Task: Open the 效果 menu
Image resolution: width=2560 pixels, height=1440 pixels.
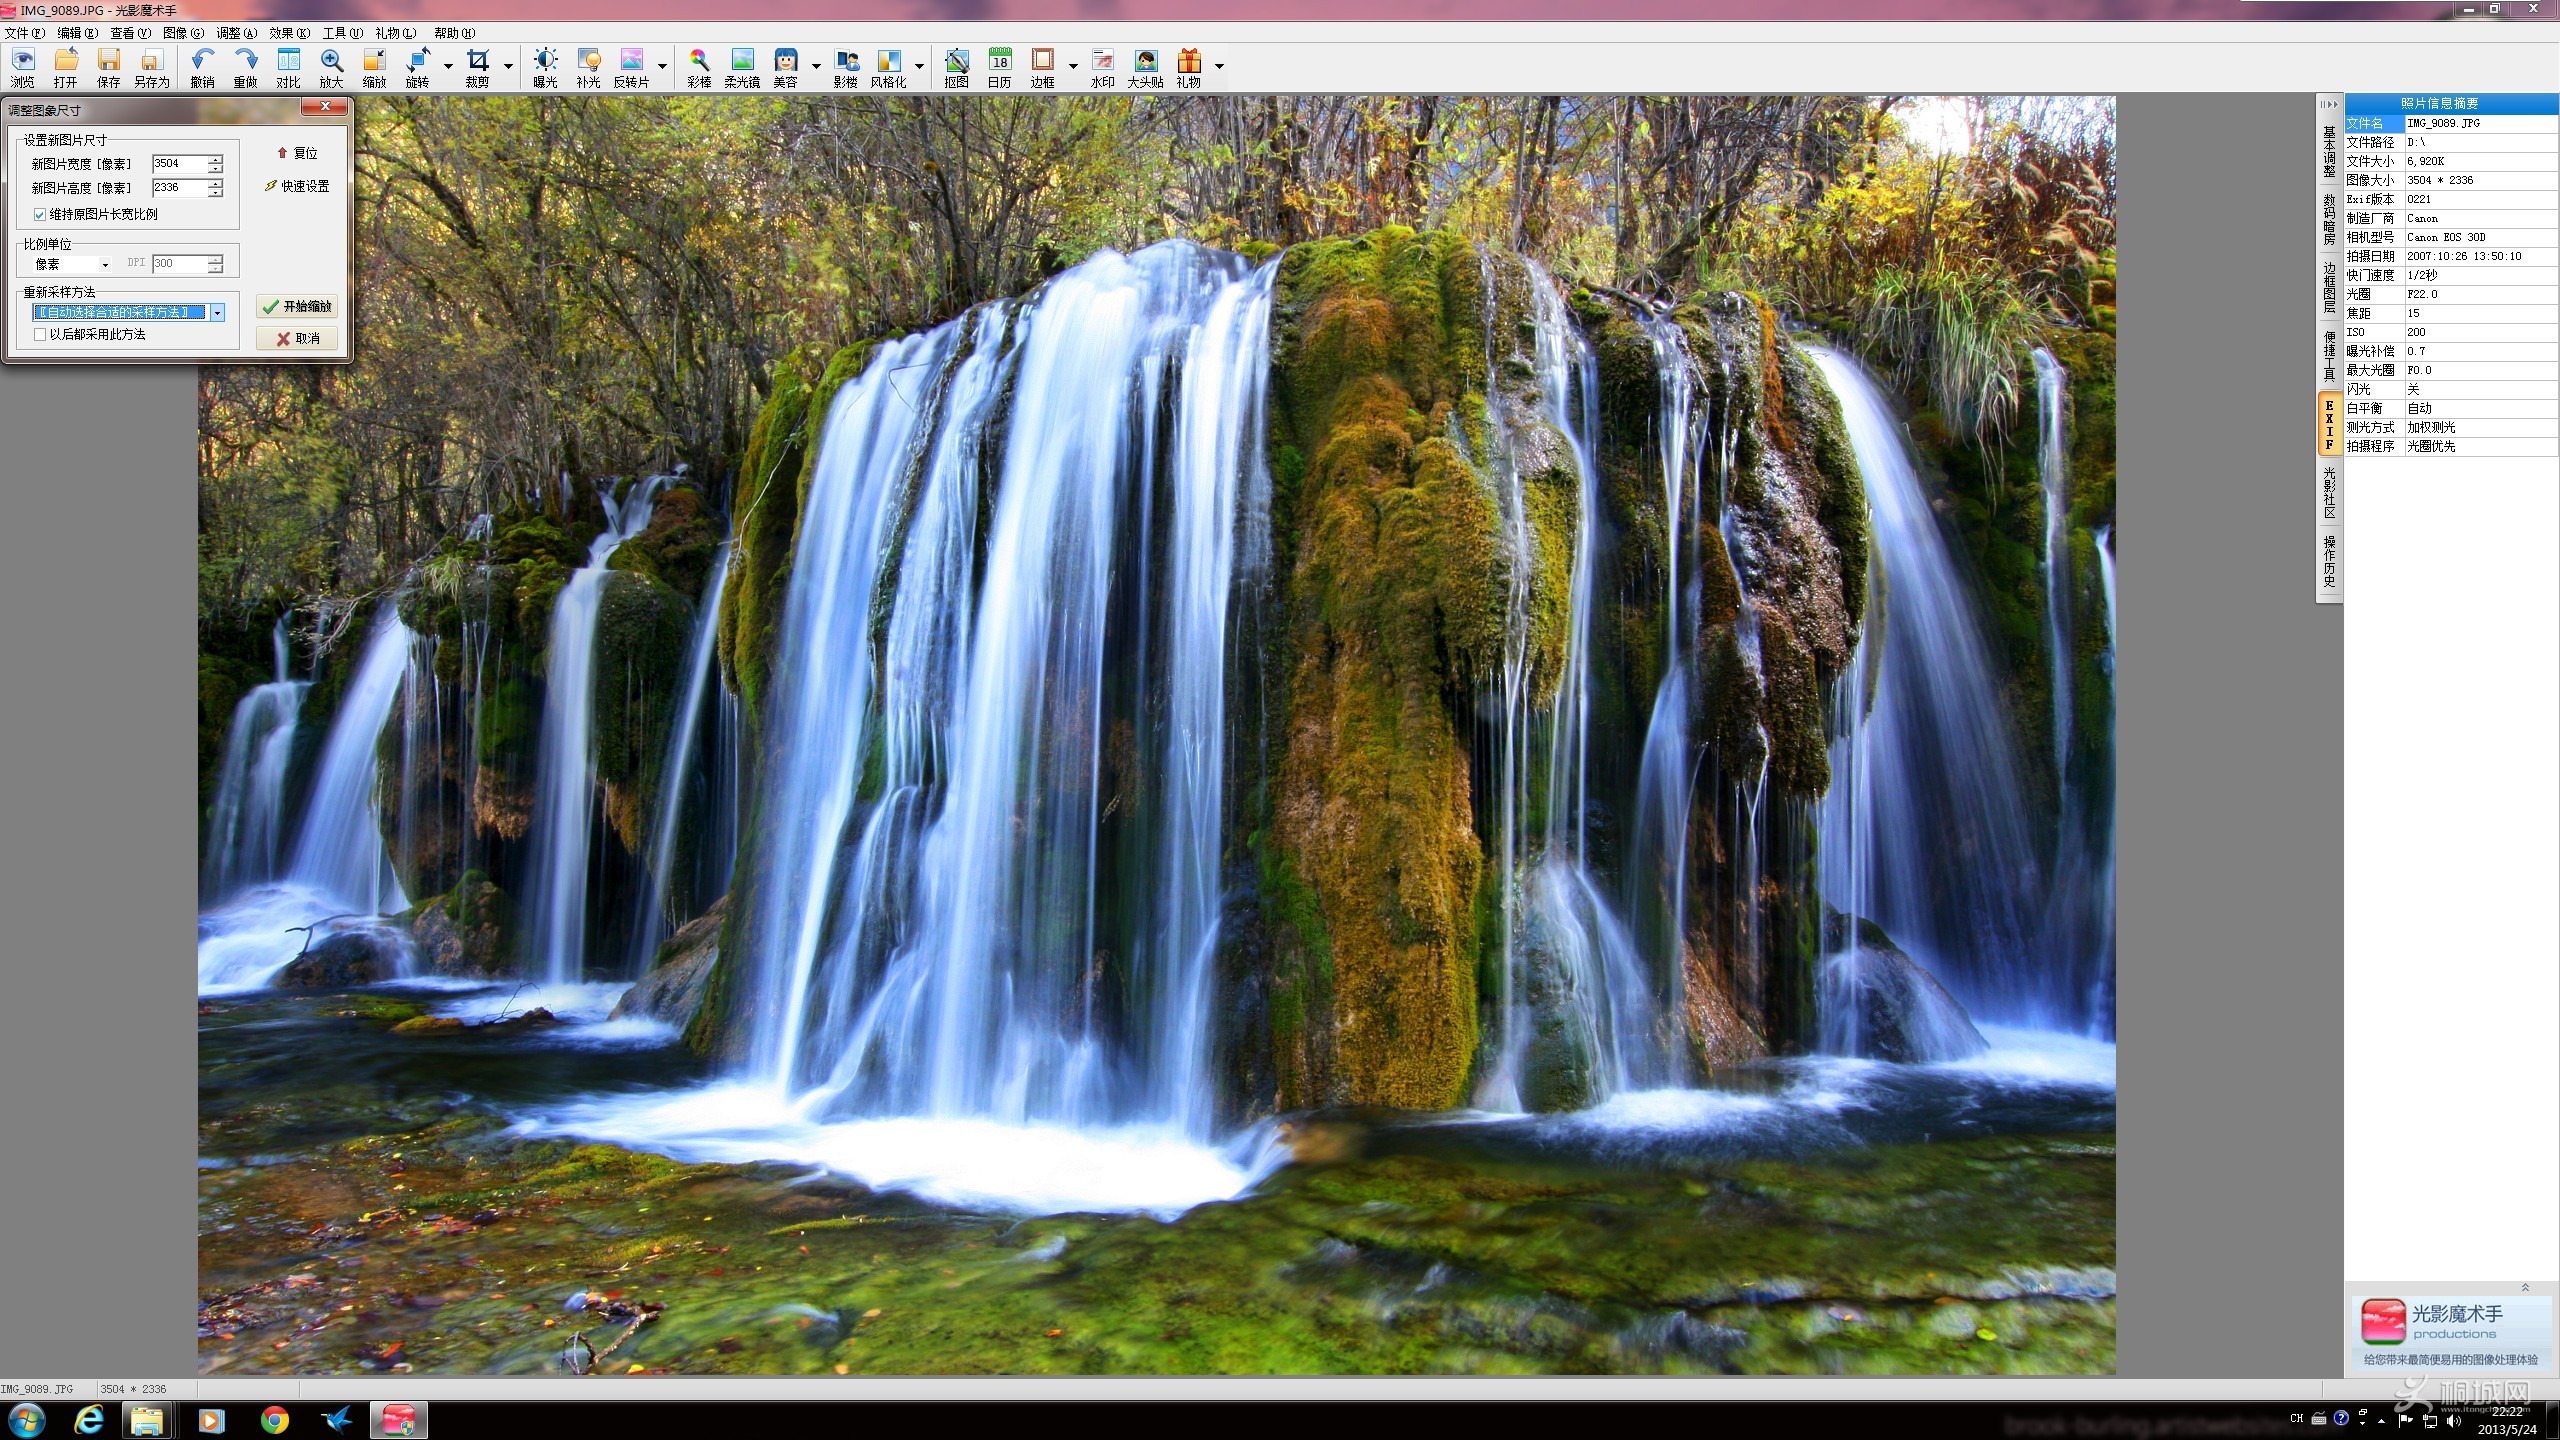Action: coord(289,33)
